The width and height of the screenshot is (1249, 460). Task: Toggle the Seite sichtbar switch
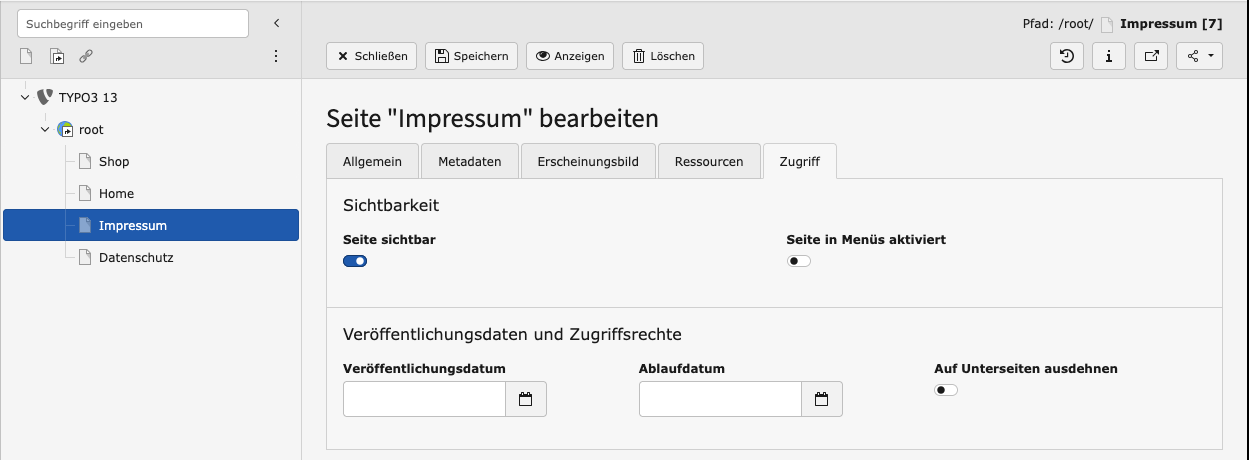point(355,261)
